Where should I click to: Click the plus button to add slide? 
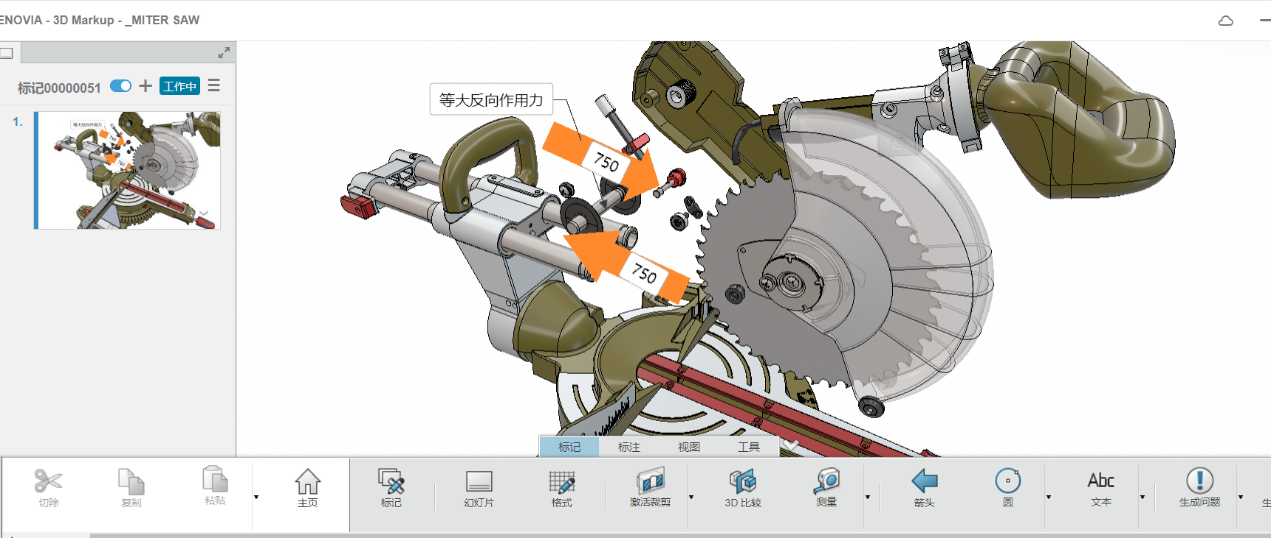pos(146,86)
